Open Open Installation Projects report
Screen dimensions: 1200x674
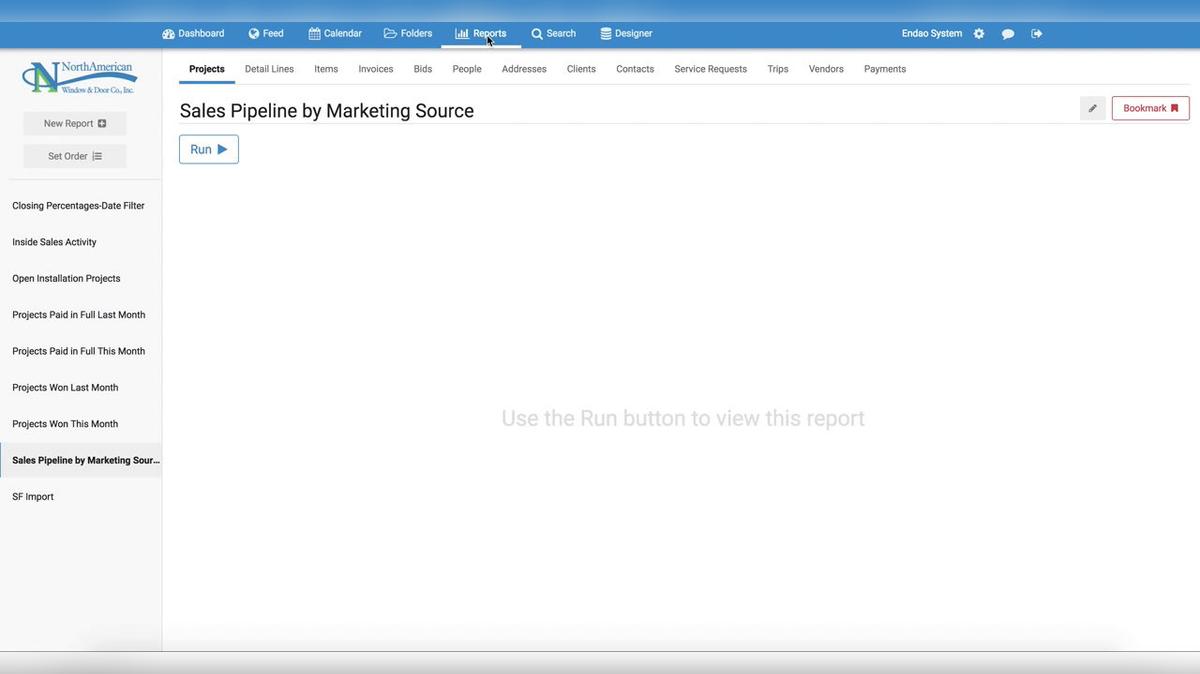click(x=67, y=278)
